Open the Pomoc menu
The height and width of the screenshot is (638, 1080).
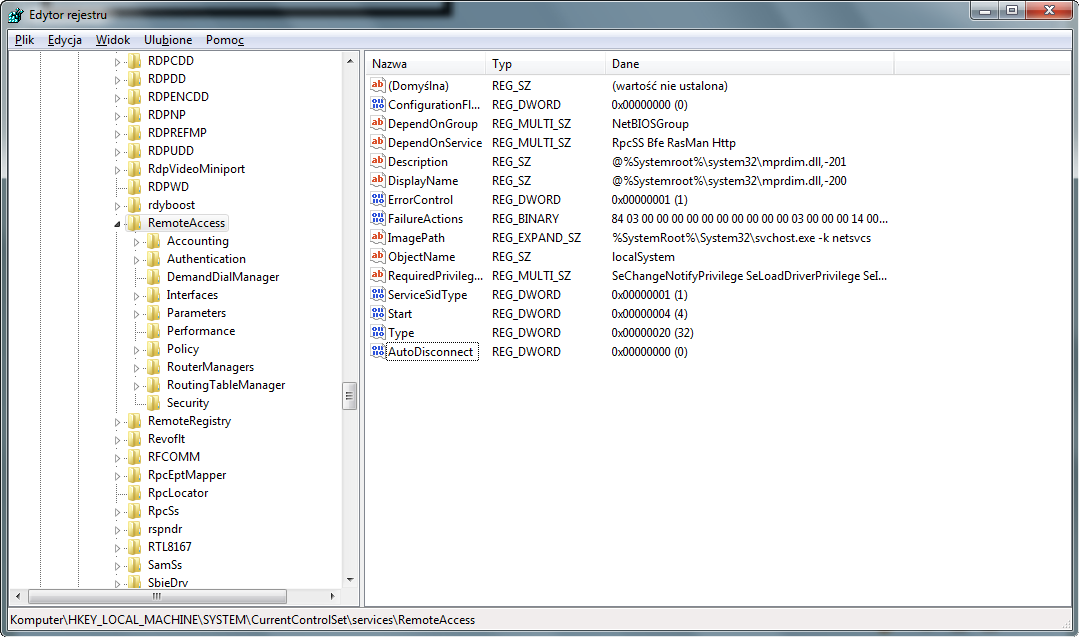pos(225,40)
